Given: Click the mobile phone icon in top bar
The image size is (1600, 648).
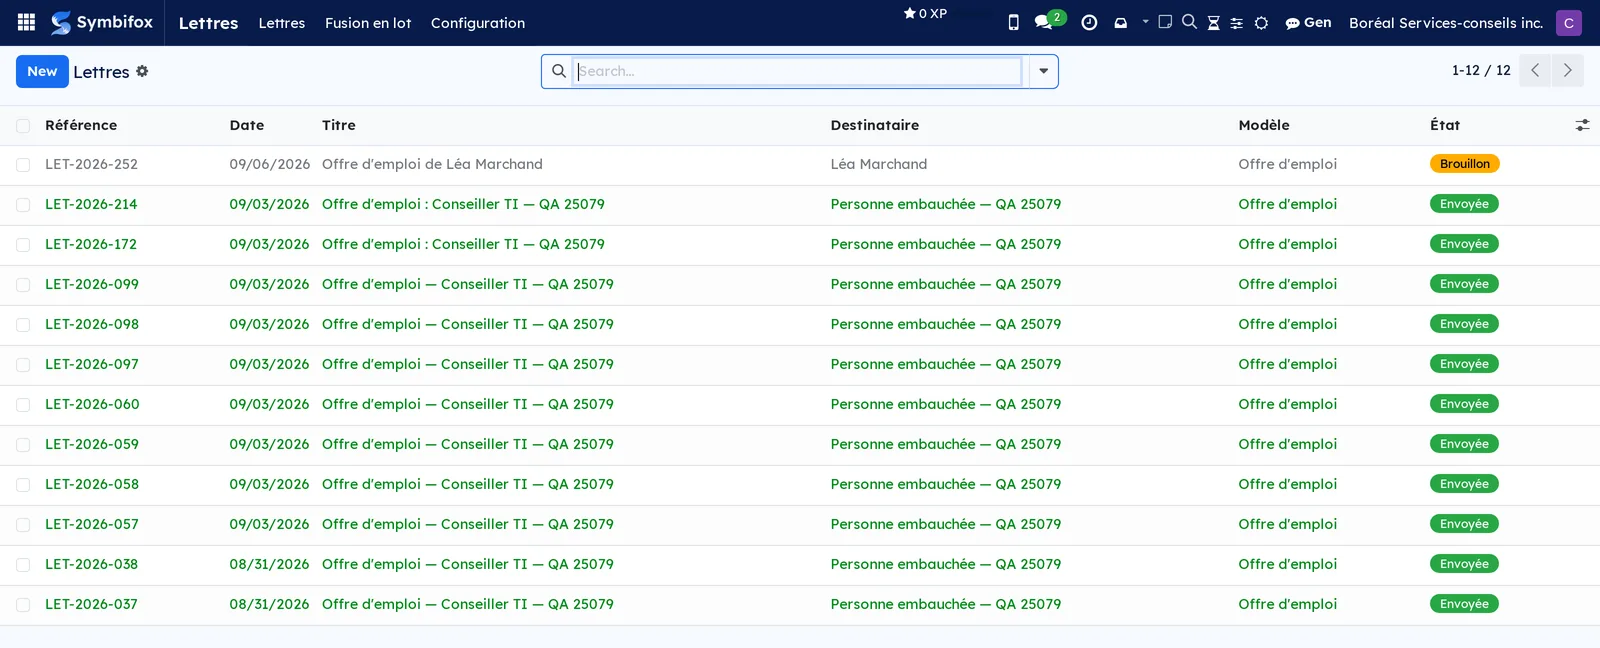Looking at the screenshot, I should [x=1013, y=22].
